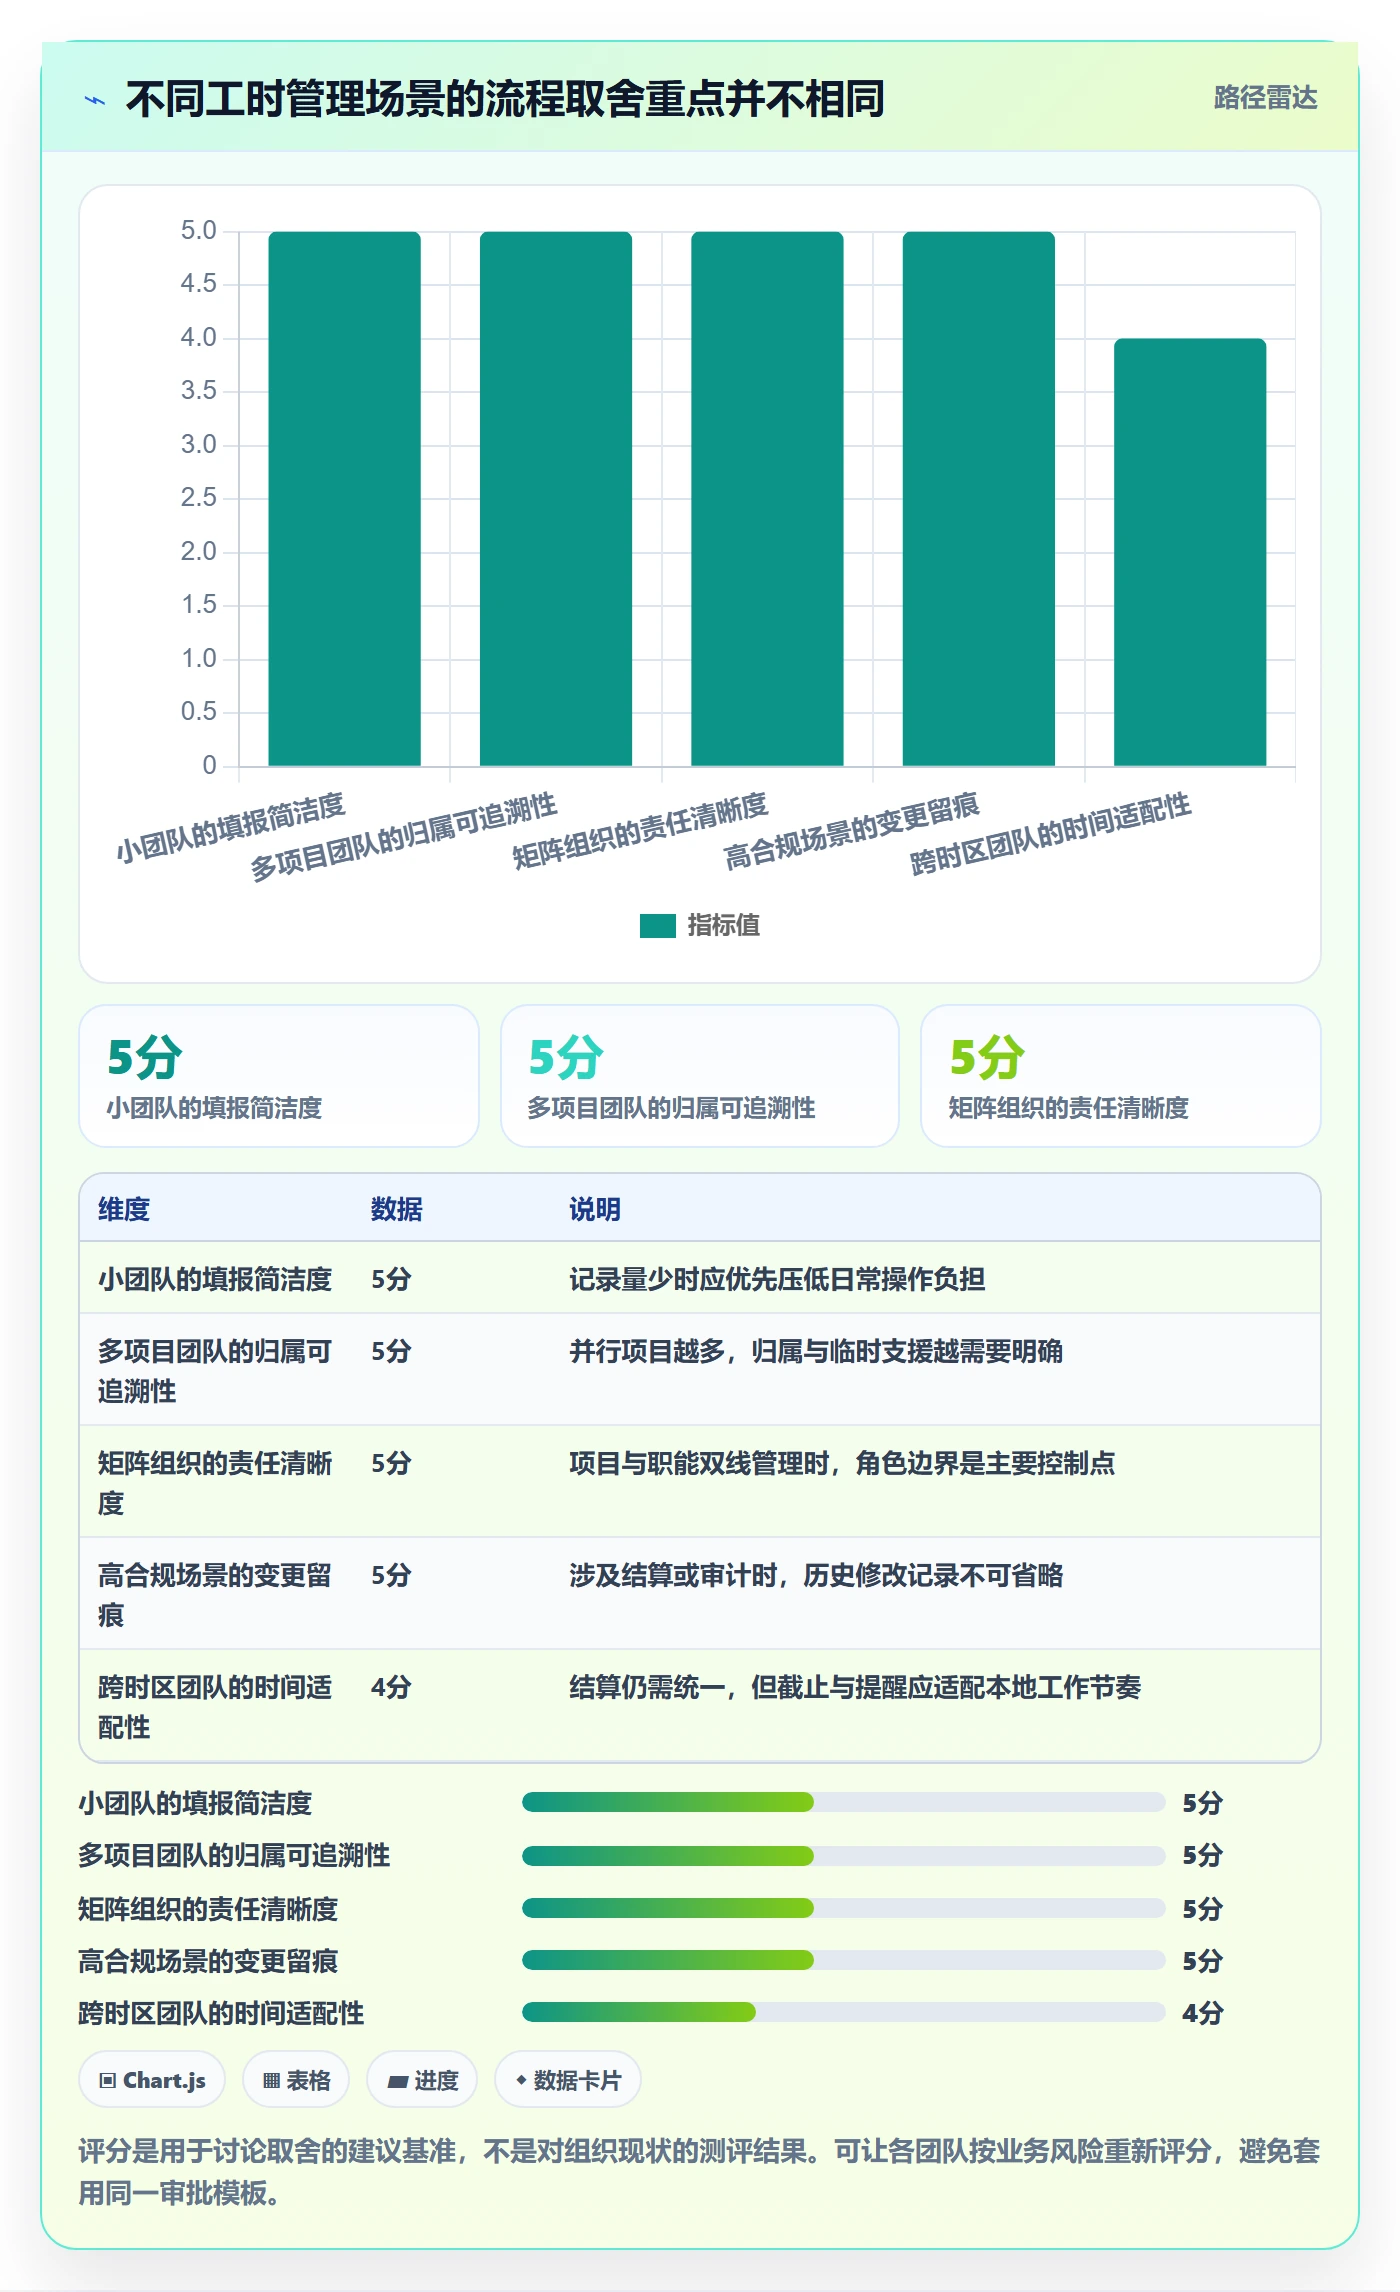Click the 指标值 legend label
1400x2292 pixels.
click(723, 926)
